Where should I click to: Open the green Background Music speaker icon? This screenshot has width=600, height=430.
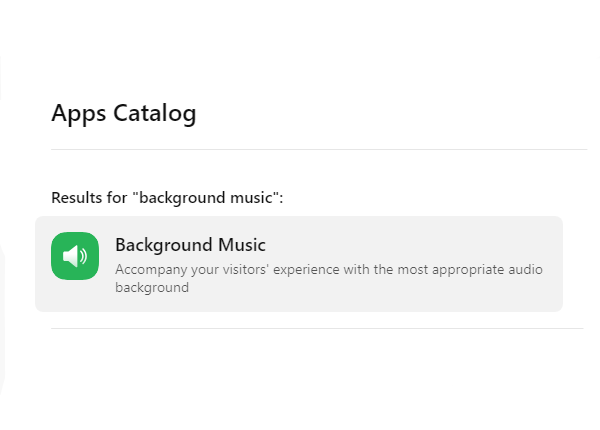coord(75,256)
